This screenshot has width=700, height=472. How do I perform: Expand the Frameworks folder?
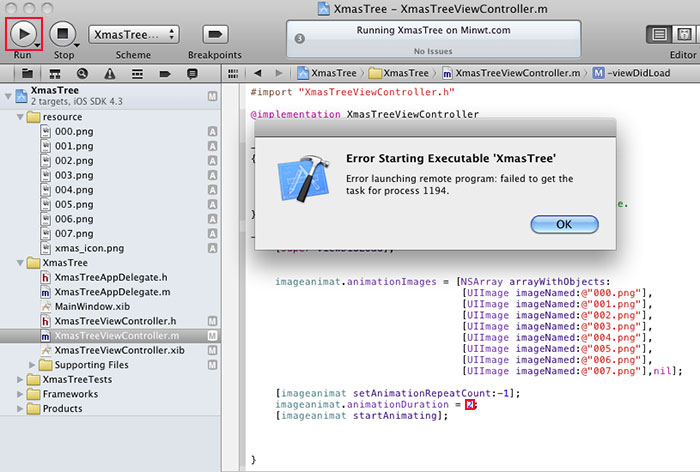pos(20,394)
